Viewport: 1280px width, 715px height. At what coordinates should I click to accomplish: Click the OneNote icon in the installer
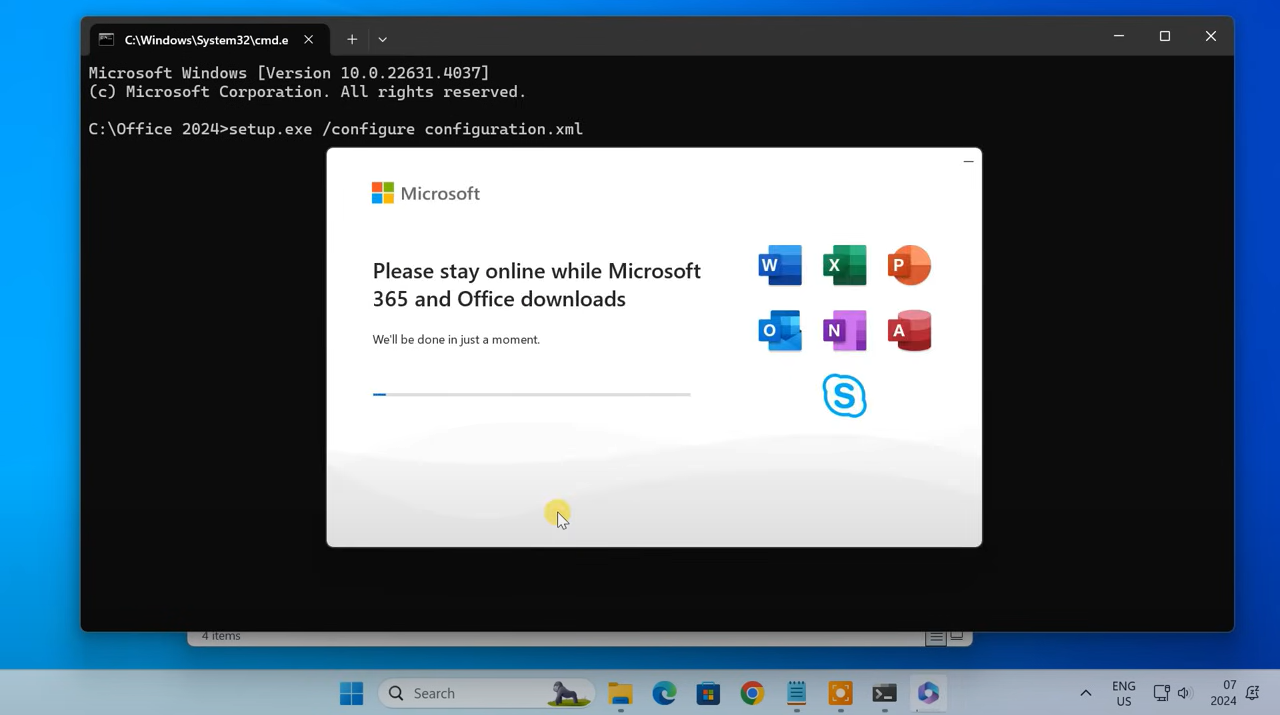(x=845, y=331)
